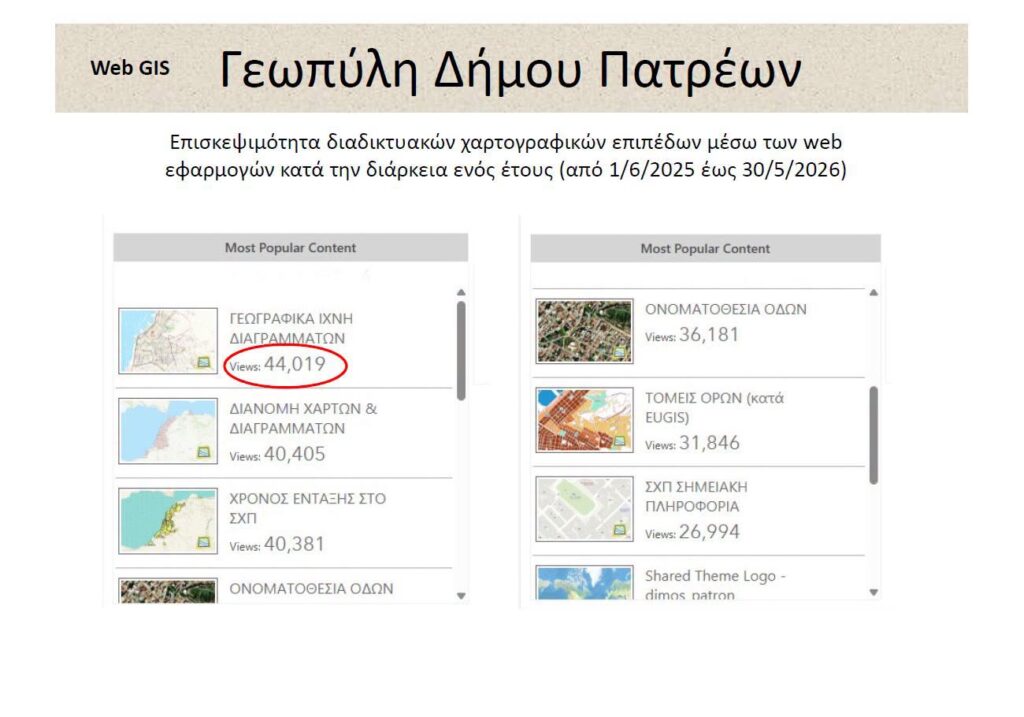Open Shared Theme Logo - dimos_patron title
Viewport: 1024px width, 717px height.
(x=715, y=585)
